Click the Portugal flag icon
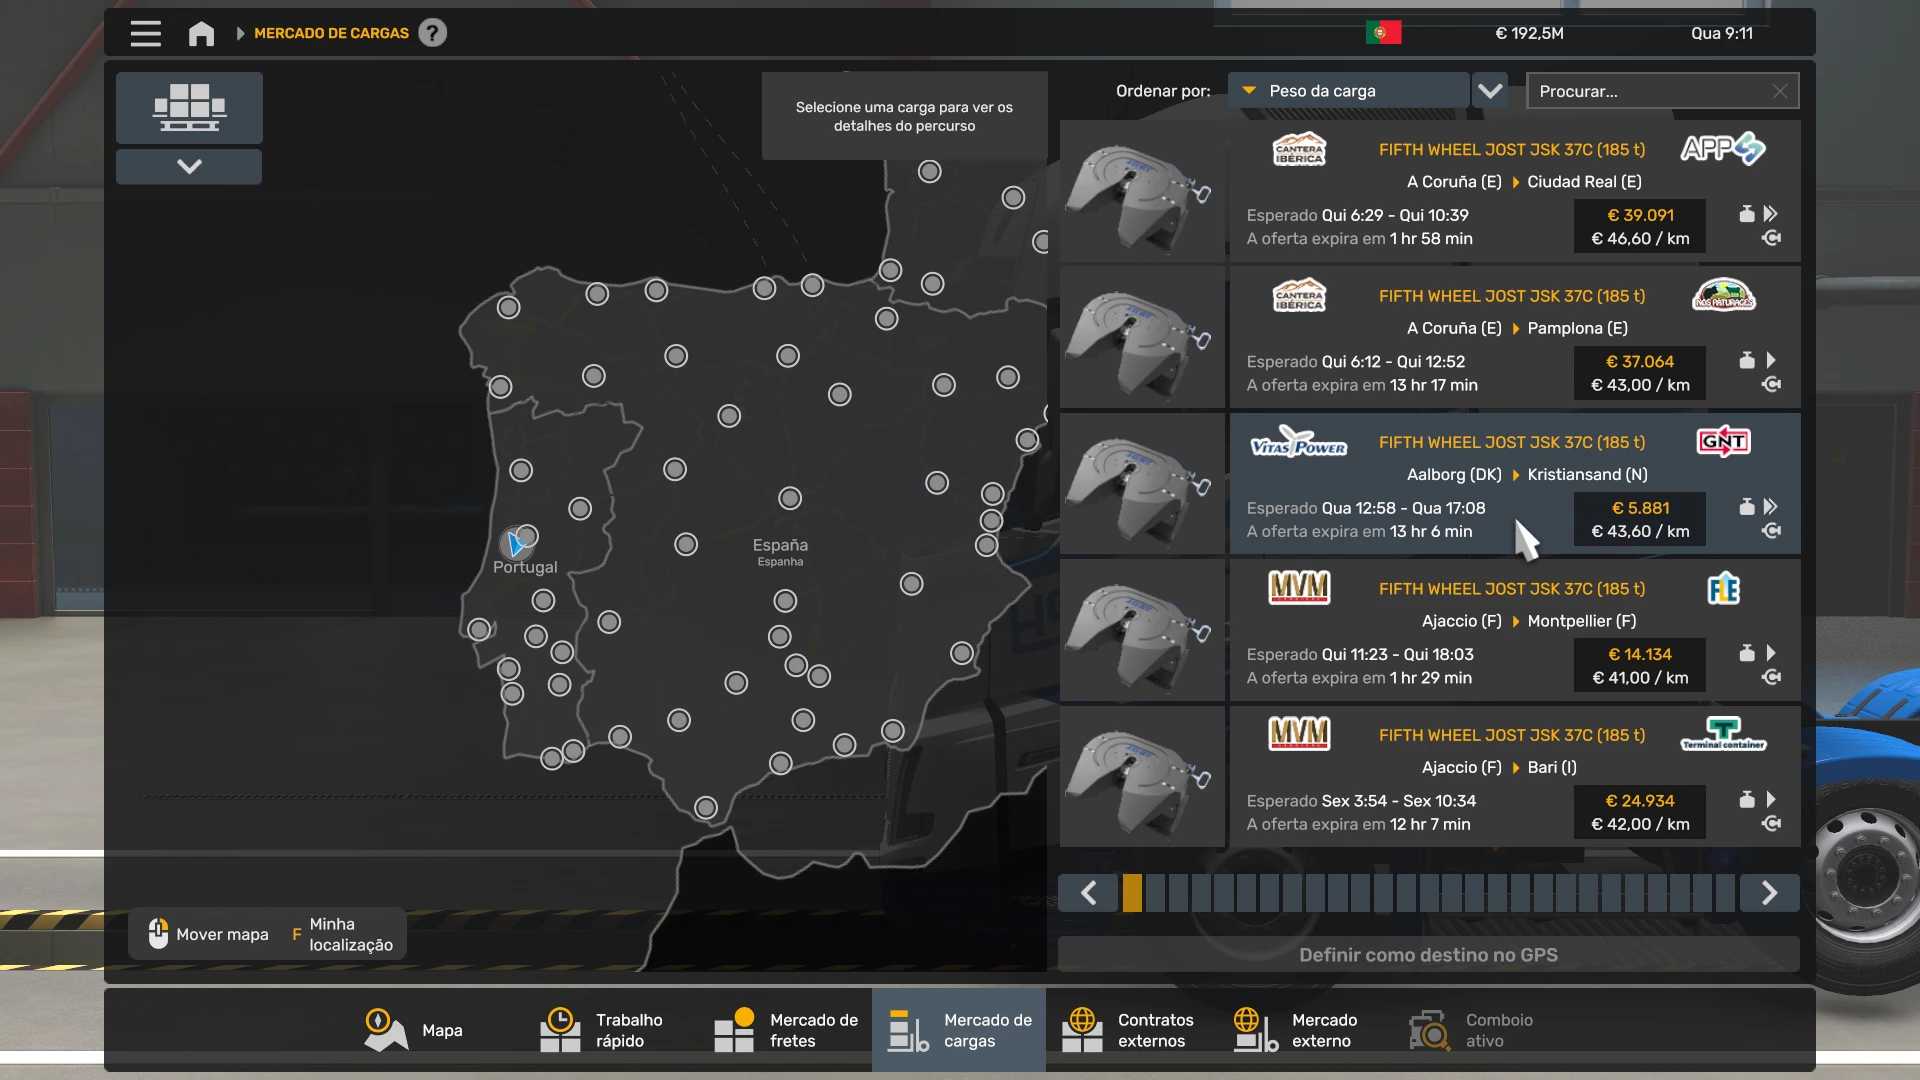Viewport: 1920px width, 1080px height. coord(1383,33)
